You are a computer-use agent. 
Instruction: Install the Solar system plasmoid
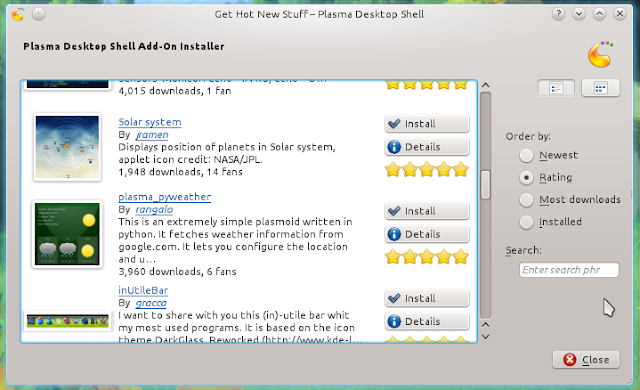pos(427,124)
